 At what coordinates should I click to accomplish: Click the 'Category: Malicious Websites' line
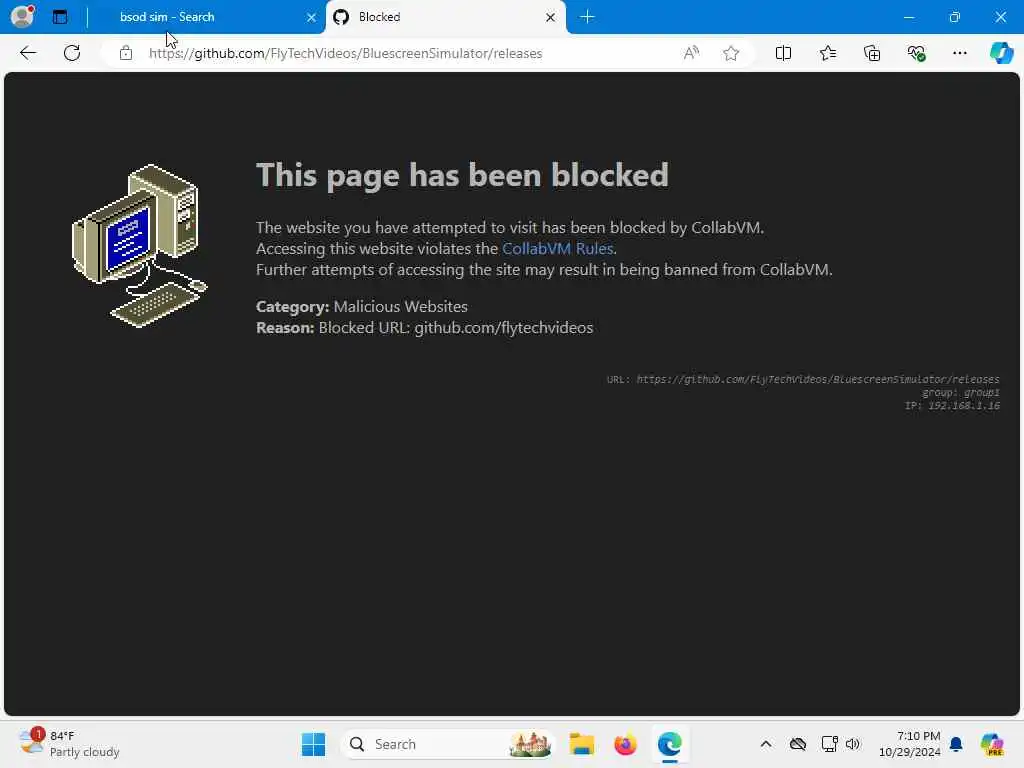(x=362, y=306)
